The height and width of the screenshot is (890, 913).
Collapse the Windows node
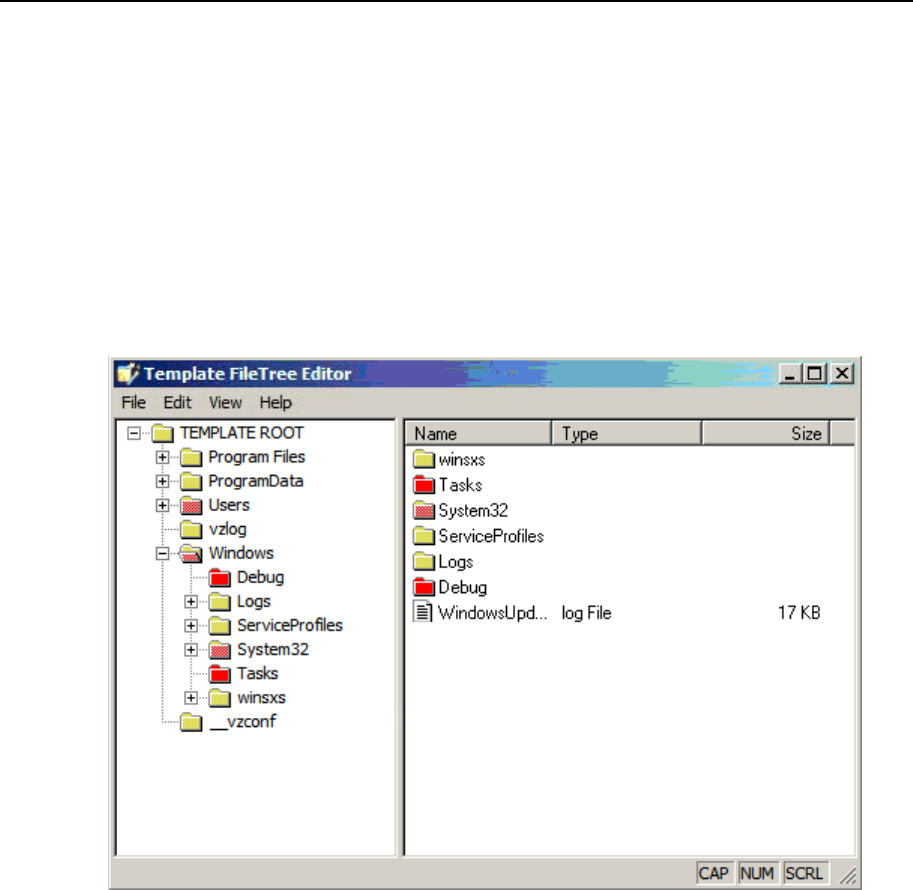point(162,553)
